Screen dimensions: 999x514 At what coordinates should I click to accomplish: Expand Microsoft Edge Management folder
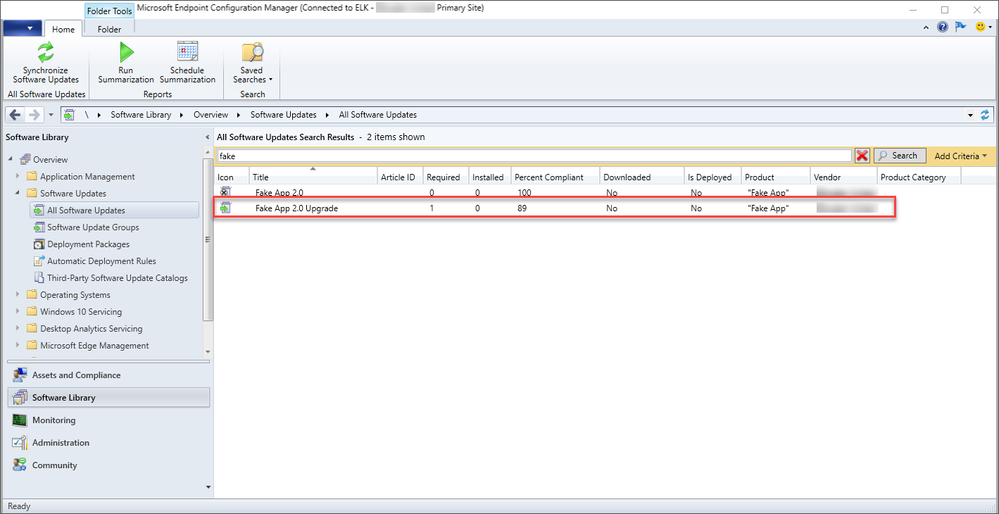click(18, 346)
